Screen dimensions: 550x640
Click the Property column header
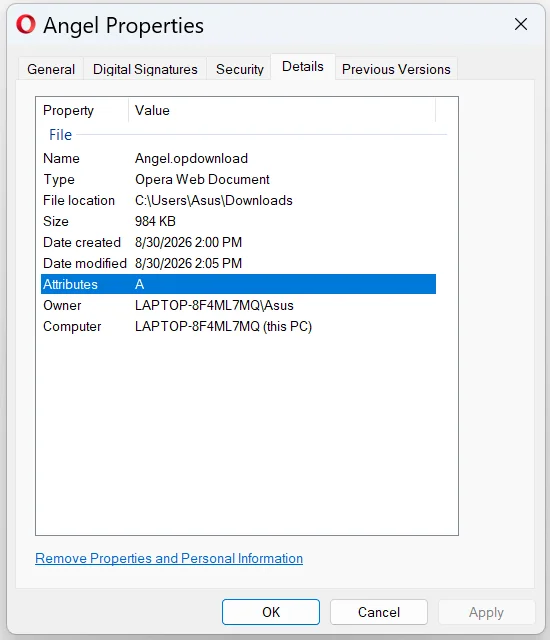point(82,110)
